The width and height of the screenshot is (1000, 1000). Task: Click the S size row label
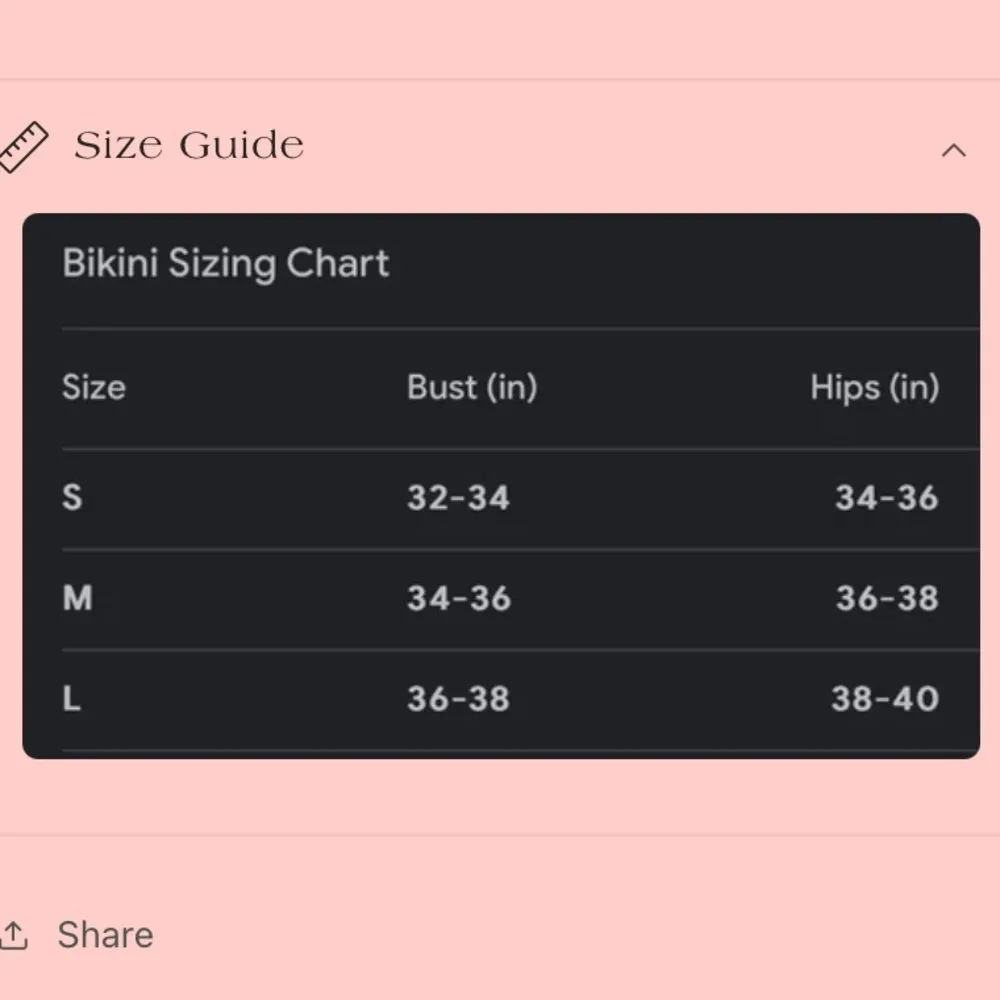[x=72, y=497]
